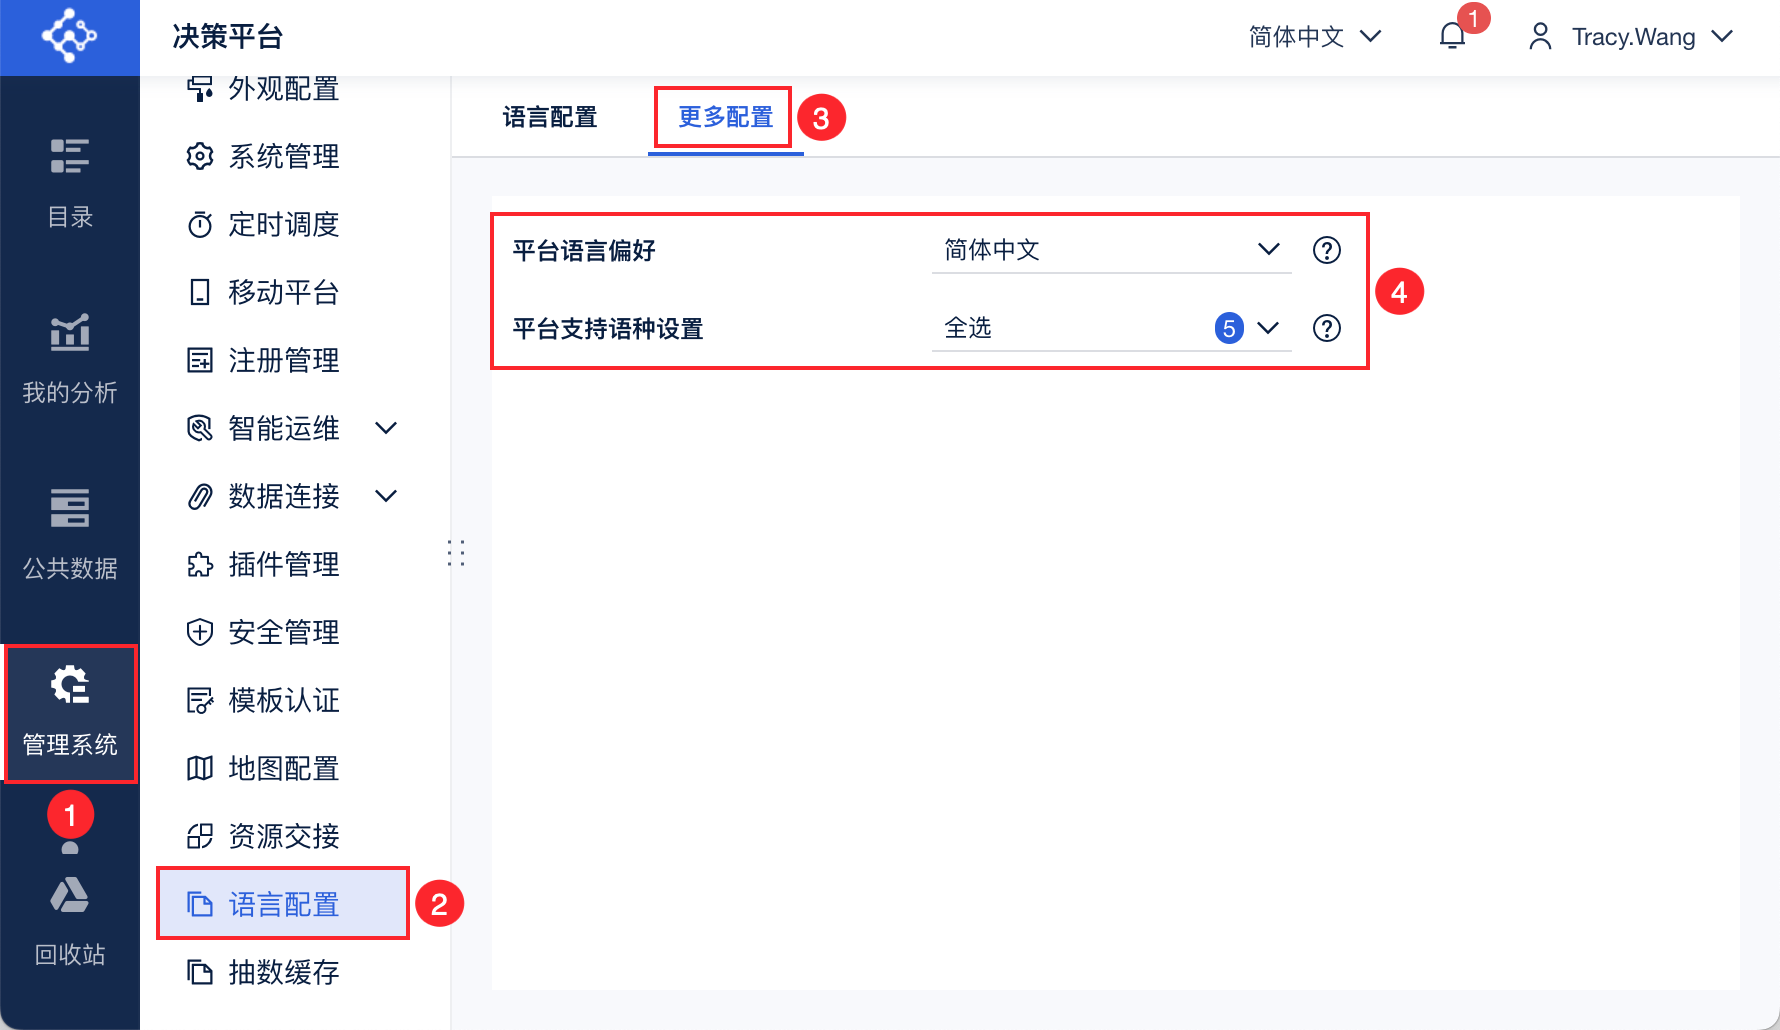Click the notification bell icon
1780x1030 pixels.
1452,37
